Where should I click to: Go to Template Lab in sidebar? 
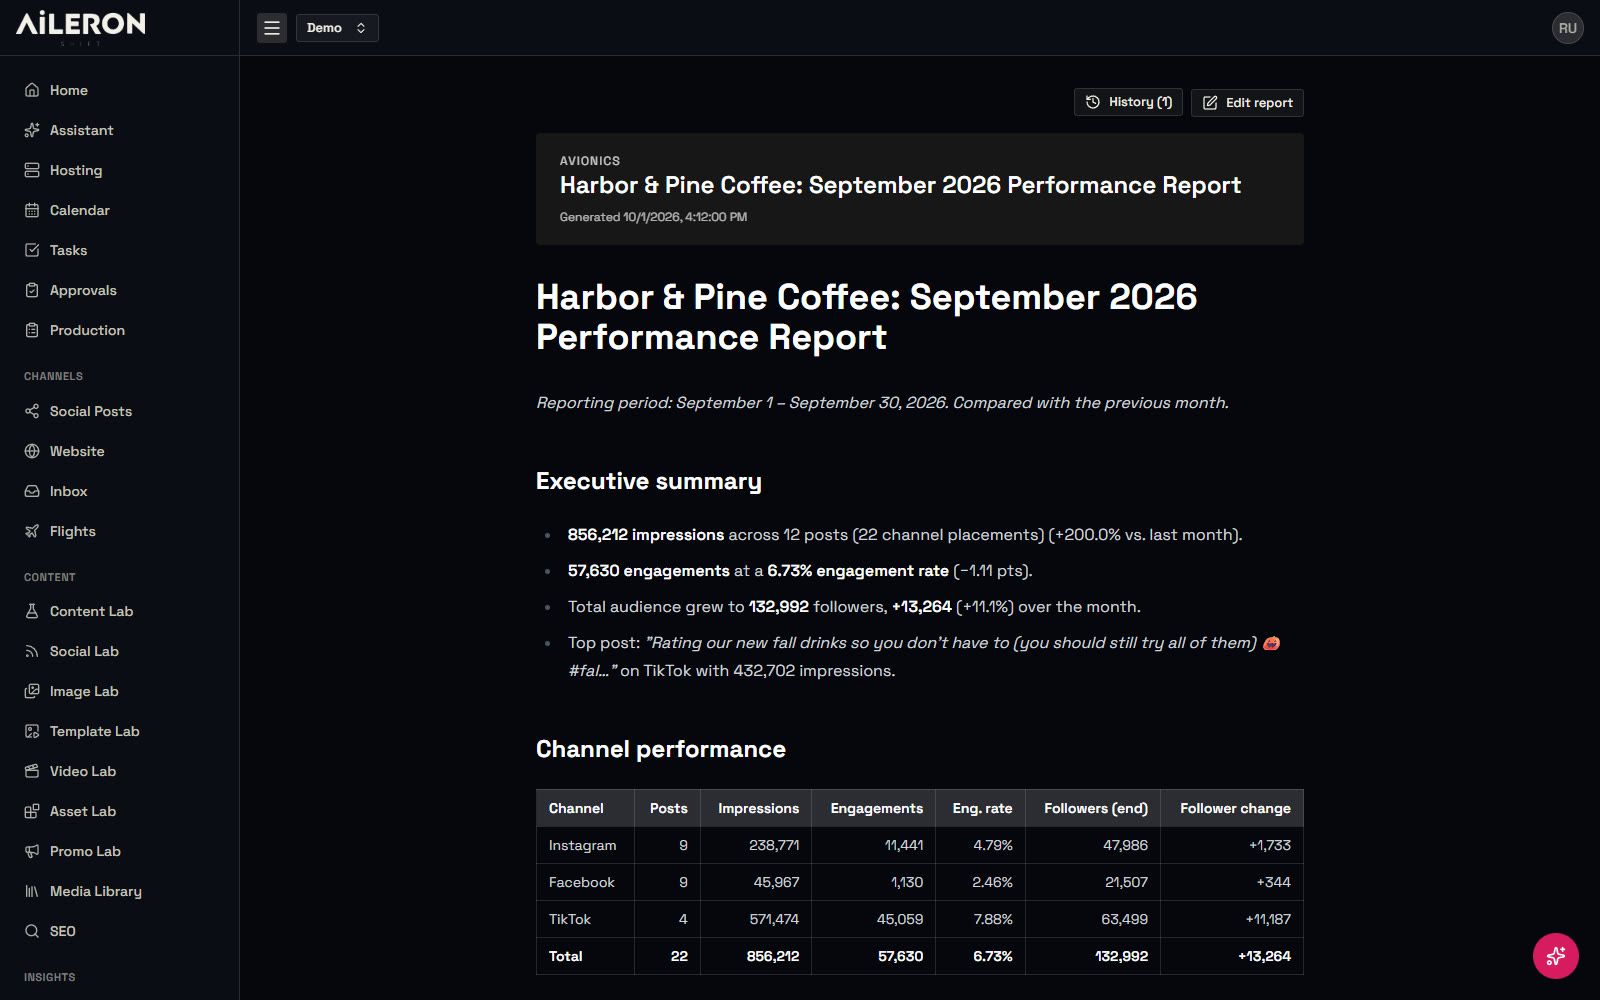(x=94, y=731)
